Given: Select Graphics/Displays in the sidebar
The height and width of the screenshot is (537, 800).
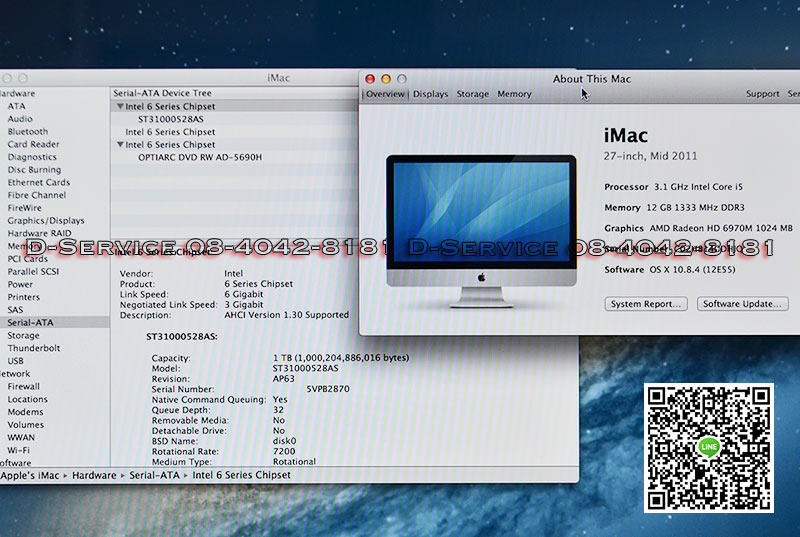Looking at the screenshot, I should pyautogui.click(x=46, y=221).
